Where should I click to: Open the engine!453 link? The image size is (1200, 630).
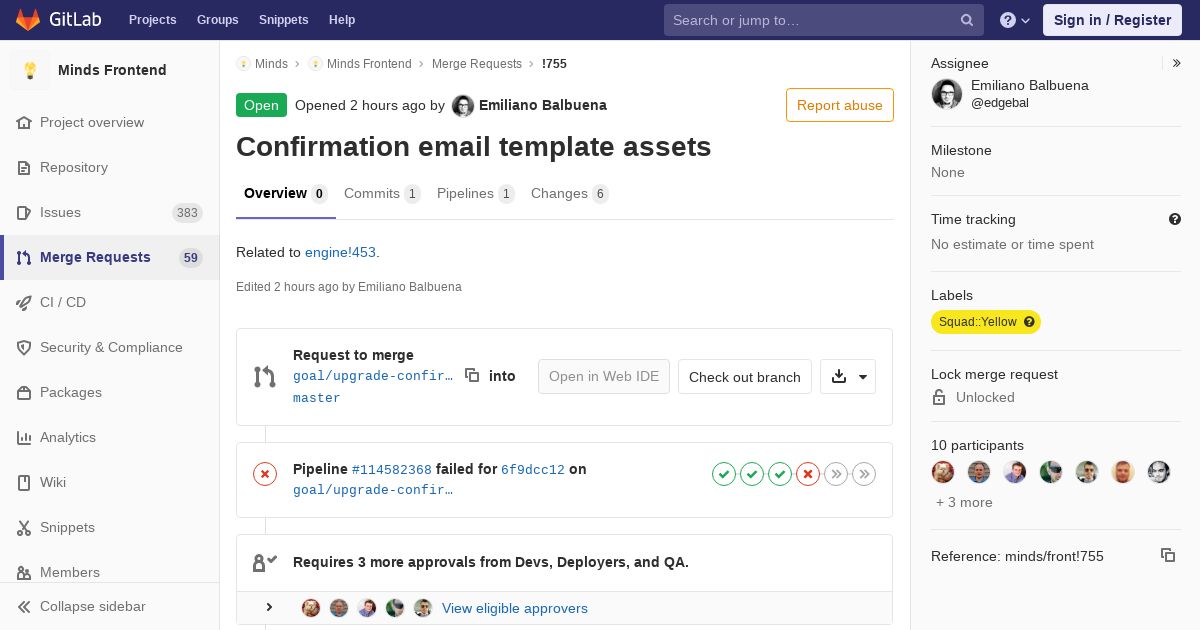[x=341, y=253]
